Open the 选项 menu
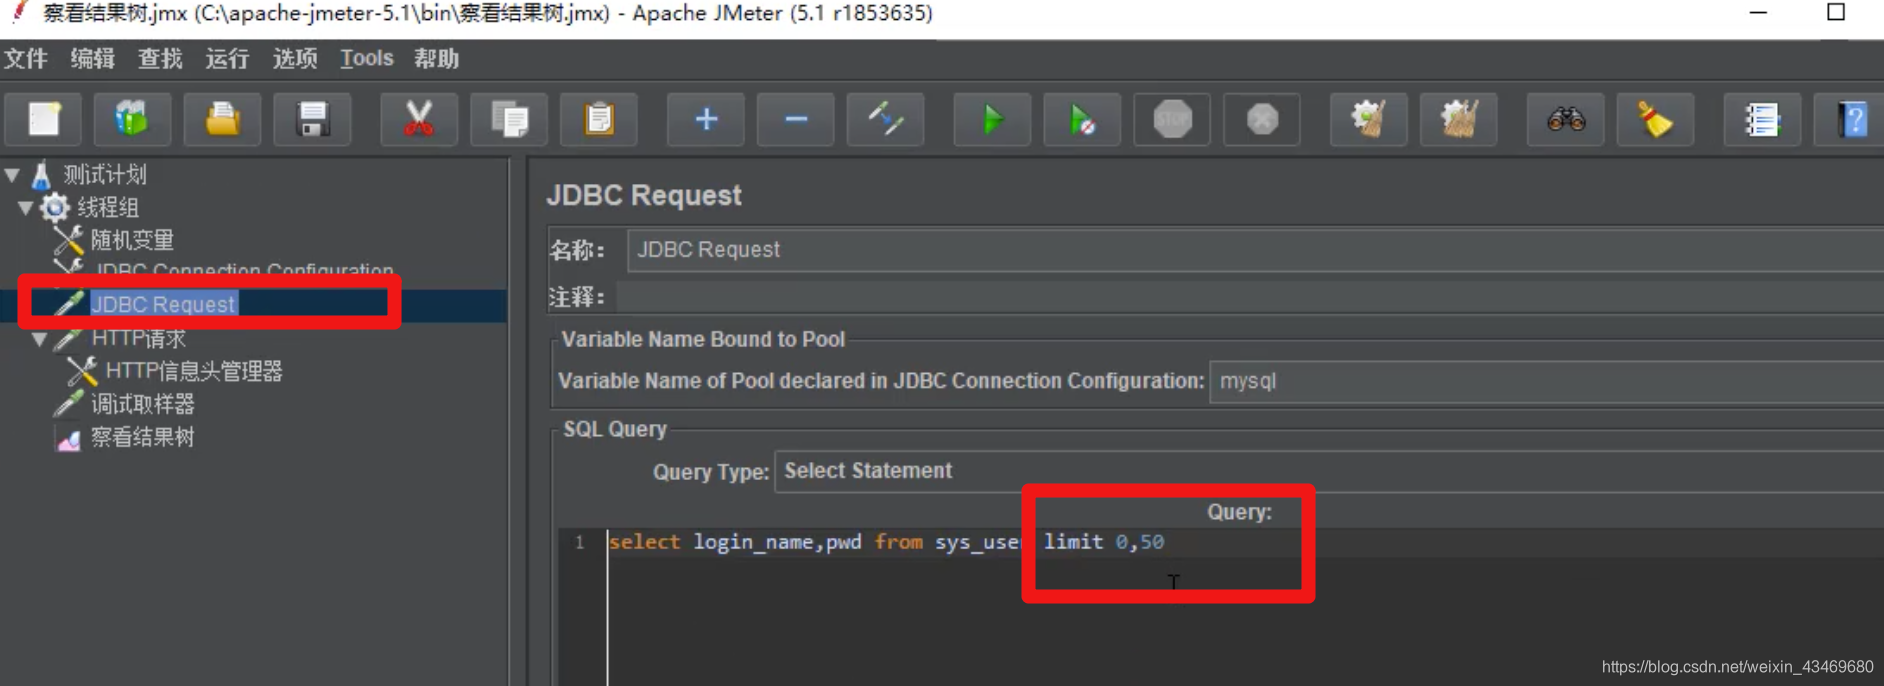1884x686 pixels. click(295, 59)
